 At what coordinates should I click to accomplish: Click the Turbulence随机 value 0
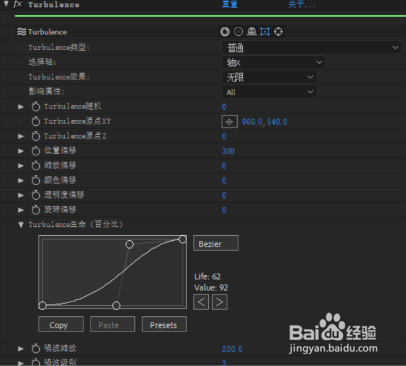pyautogui.click(x=224, y=107)
